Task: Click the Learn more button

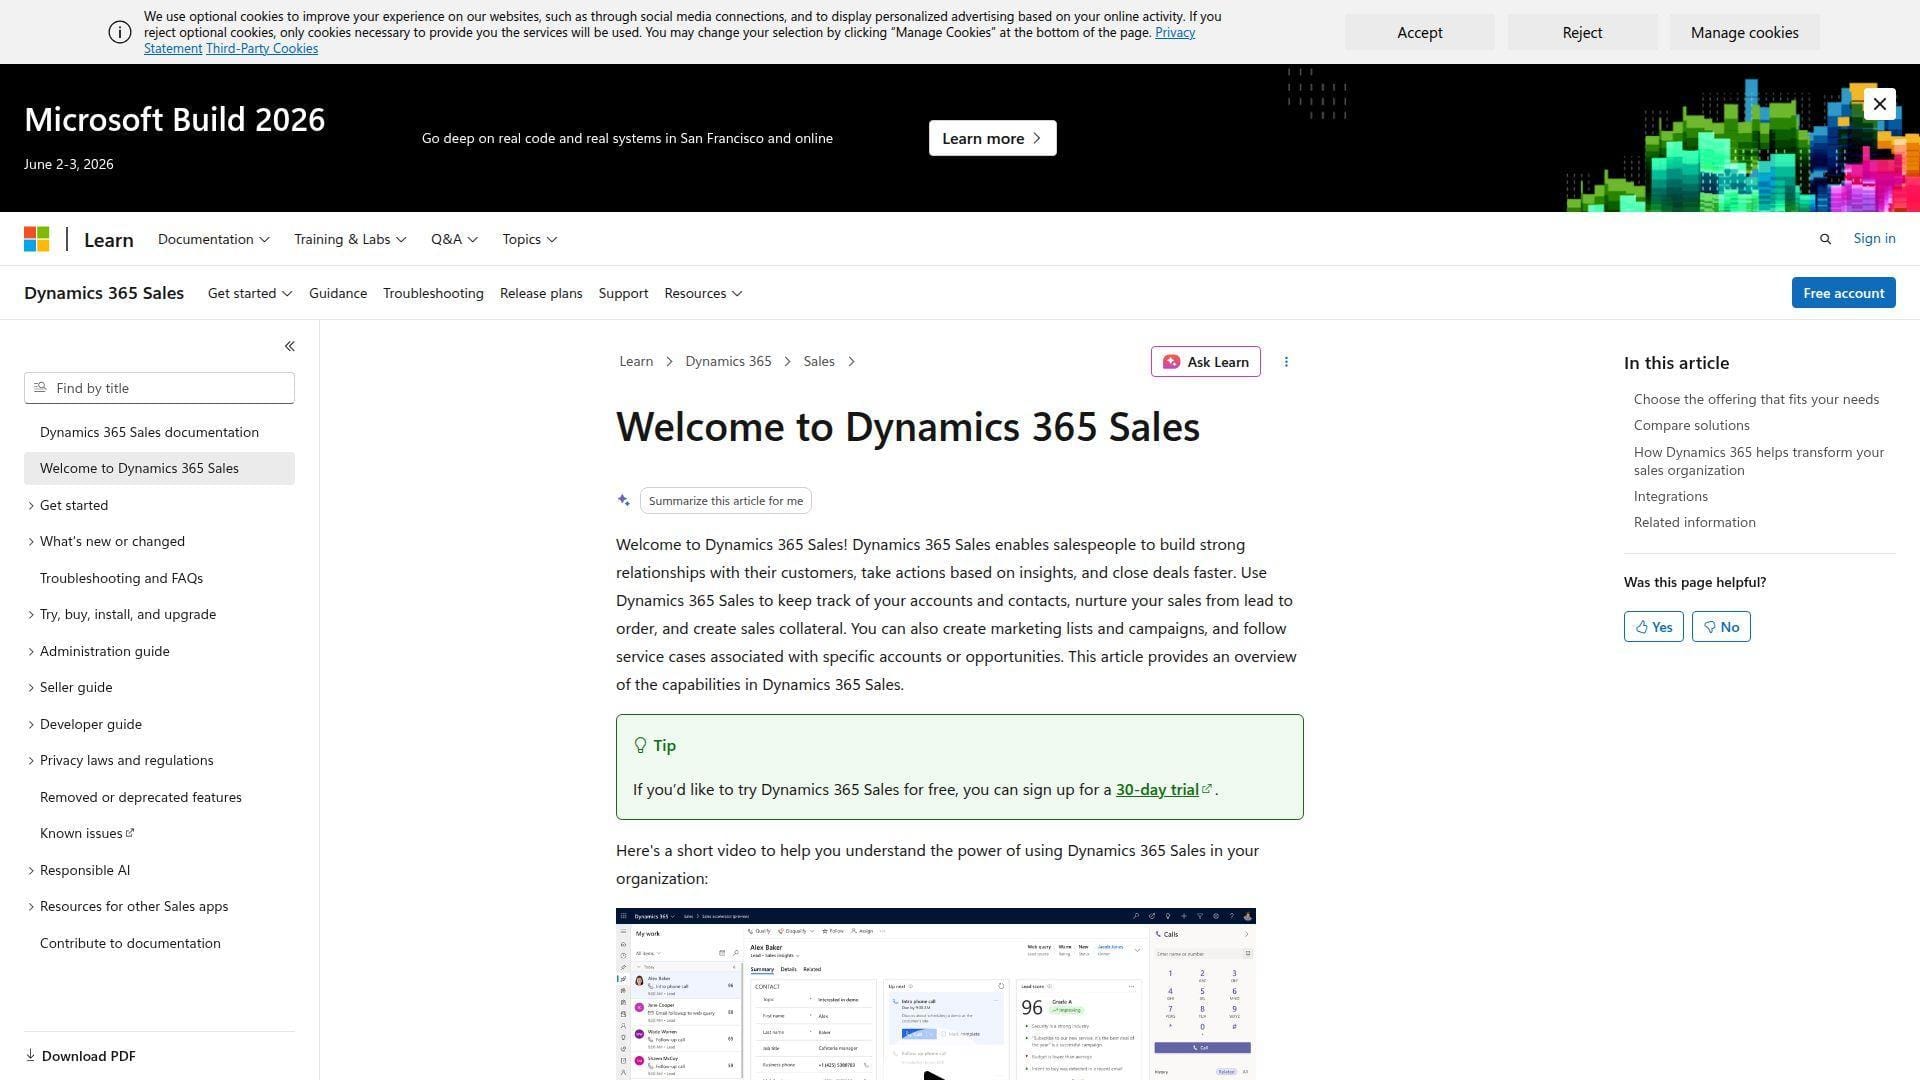Action: click(x=992, y=138)
